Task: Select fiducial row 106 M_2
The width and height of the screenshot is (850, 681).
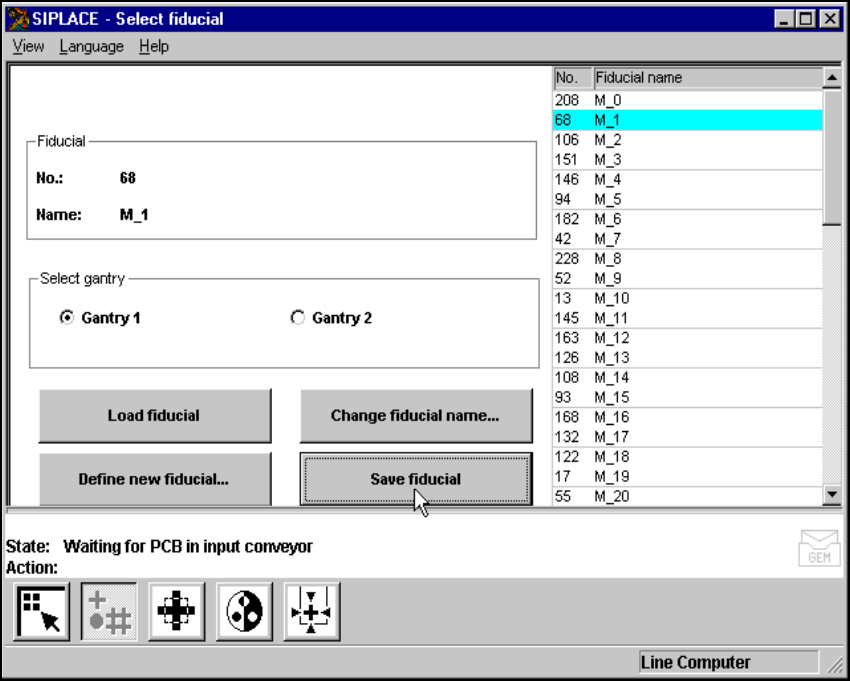Action: (687, 140)
